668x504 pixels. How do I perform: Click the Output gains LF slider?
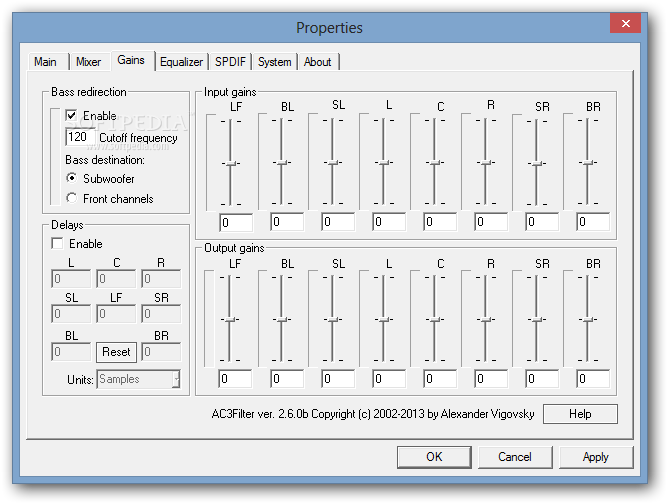coord(230,320)
